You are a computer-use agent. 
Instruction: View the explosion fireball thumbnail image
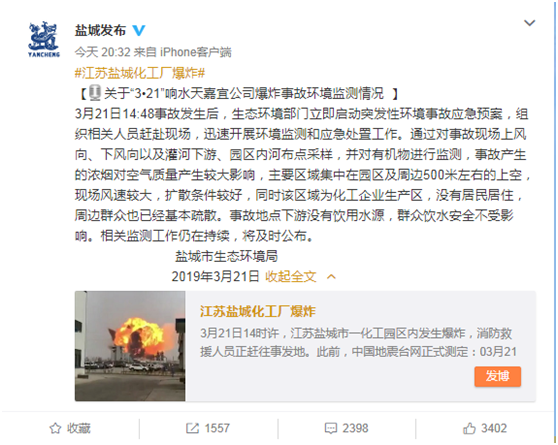130,346
